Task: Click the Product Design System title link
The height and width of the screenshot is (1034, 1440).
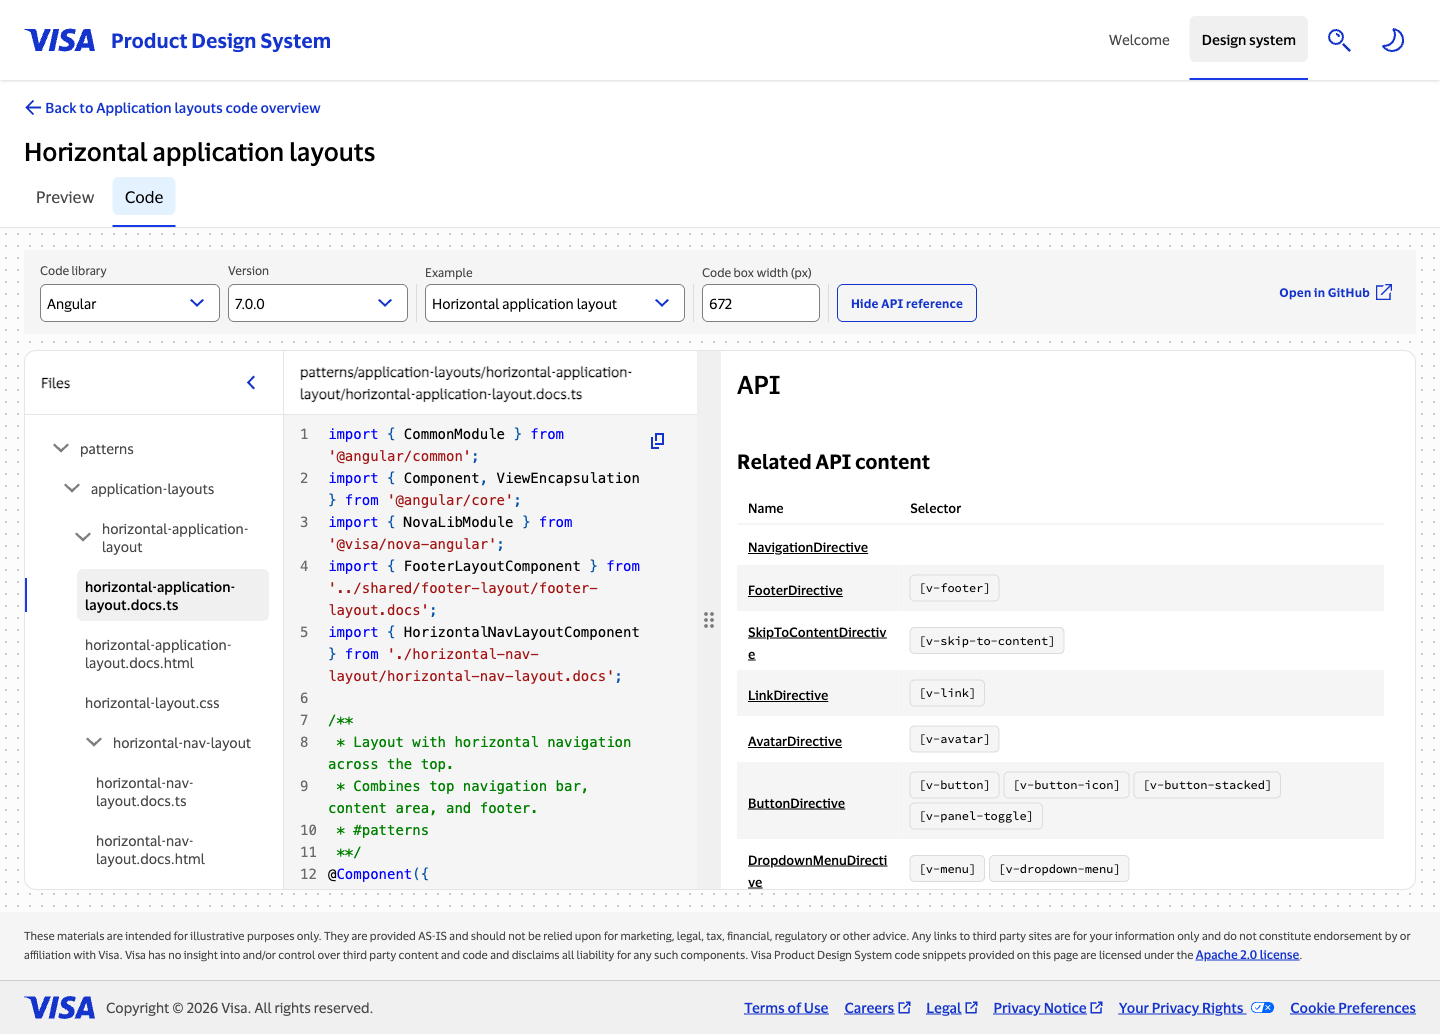Action: tap(221, 41)
